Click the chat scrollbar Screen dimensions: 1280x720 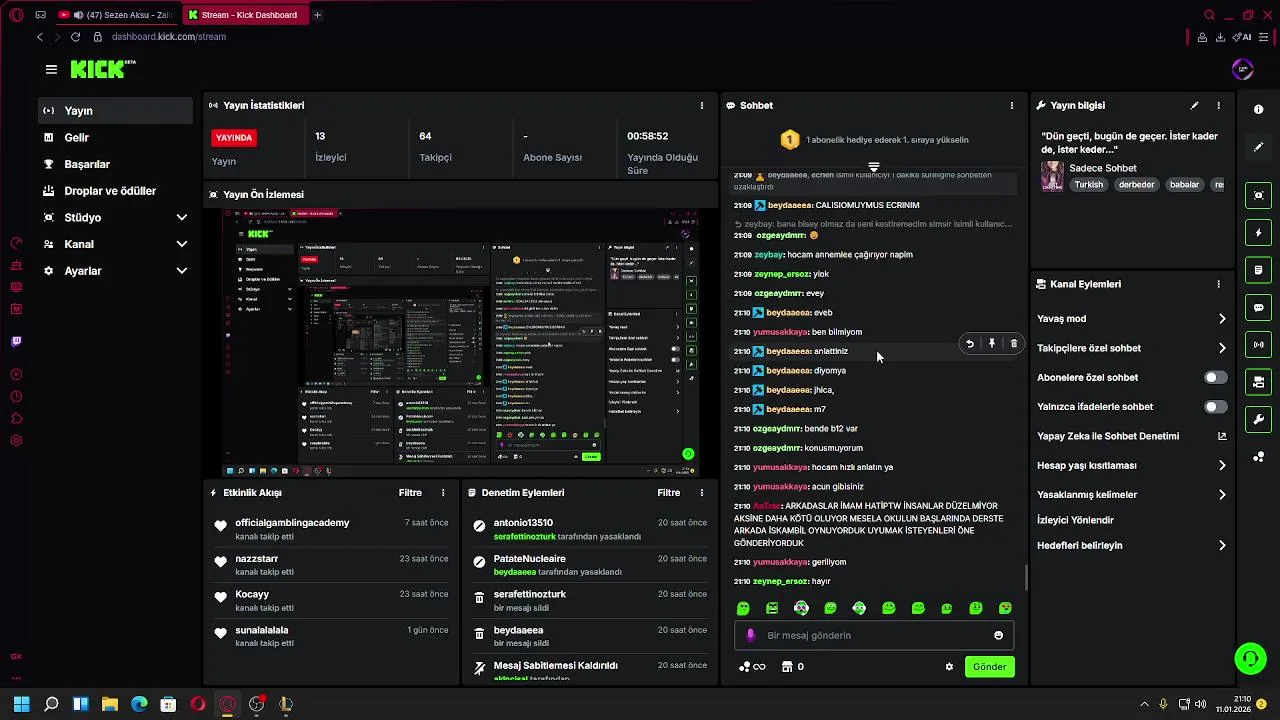point(1026,577)
